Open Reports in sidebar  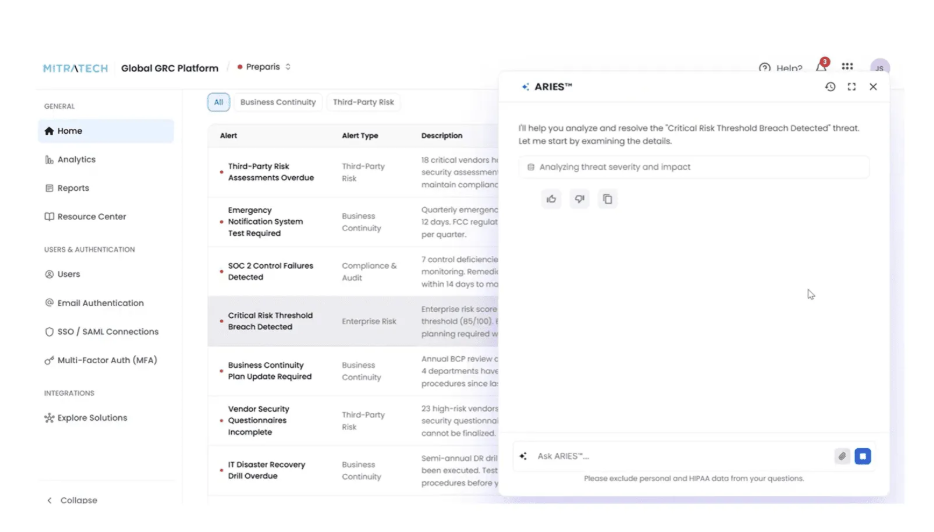click(x=106, y=188)
